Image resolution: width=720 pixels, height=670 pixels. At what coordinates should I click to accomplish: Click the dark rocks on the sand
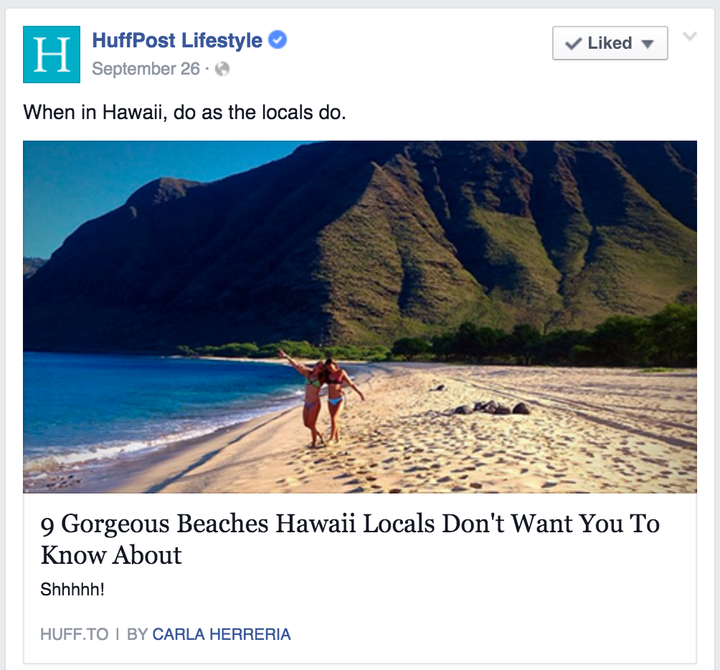[491, 407]
